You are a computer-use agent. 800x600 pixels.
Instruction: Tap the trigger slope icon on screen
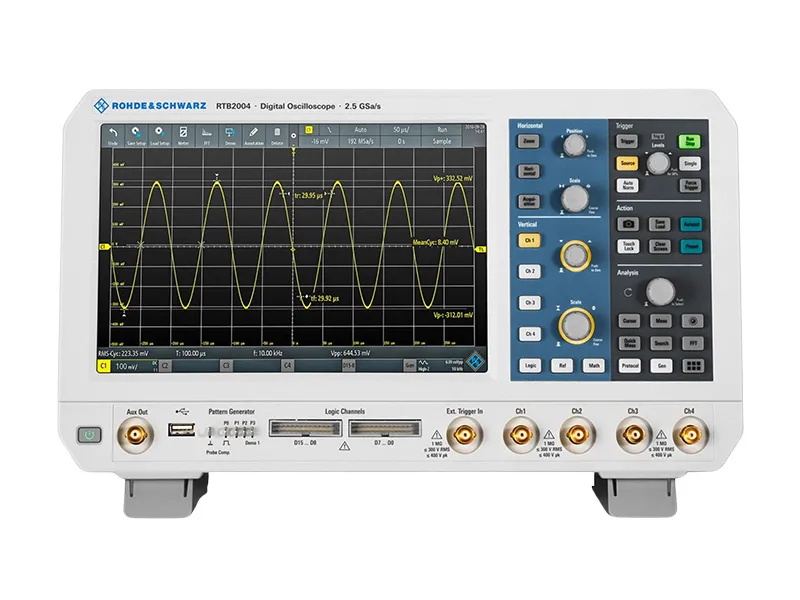(x=329, y=130)
